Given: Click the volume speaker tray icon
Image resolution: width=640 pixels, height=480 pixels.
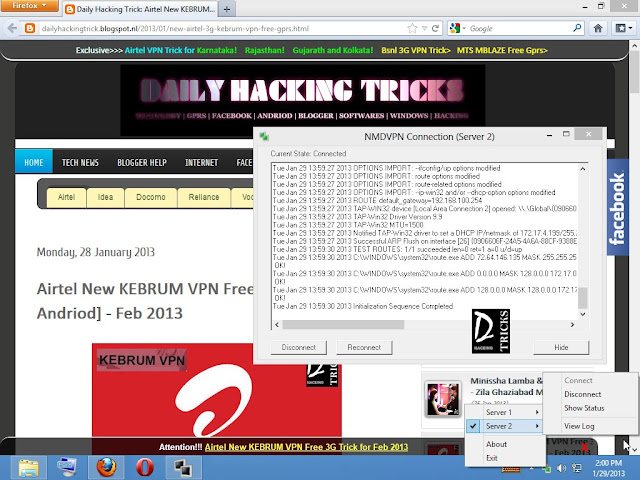Looking at the screenshot, I should point(562,468).
